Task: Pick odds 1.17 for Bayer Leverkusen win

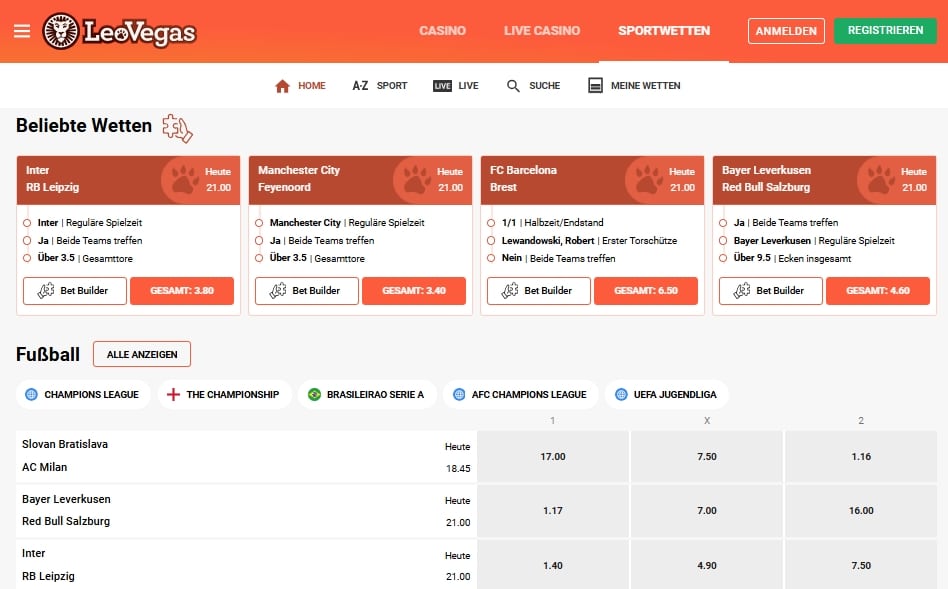Action: [553, 510]
